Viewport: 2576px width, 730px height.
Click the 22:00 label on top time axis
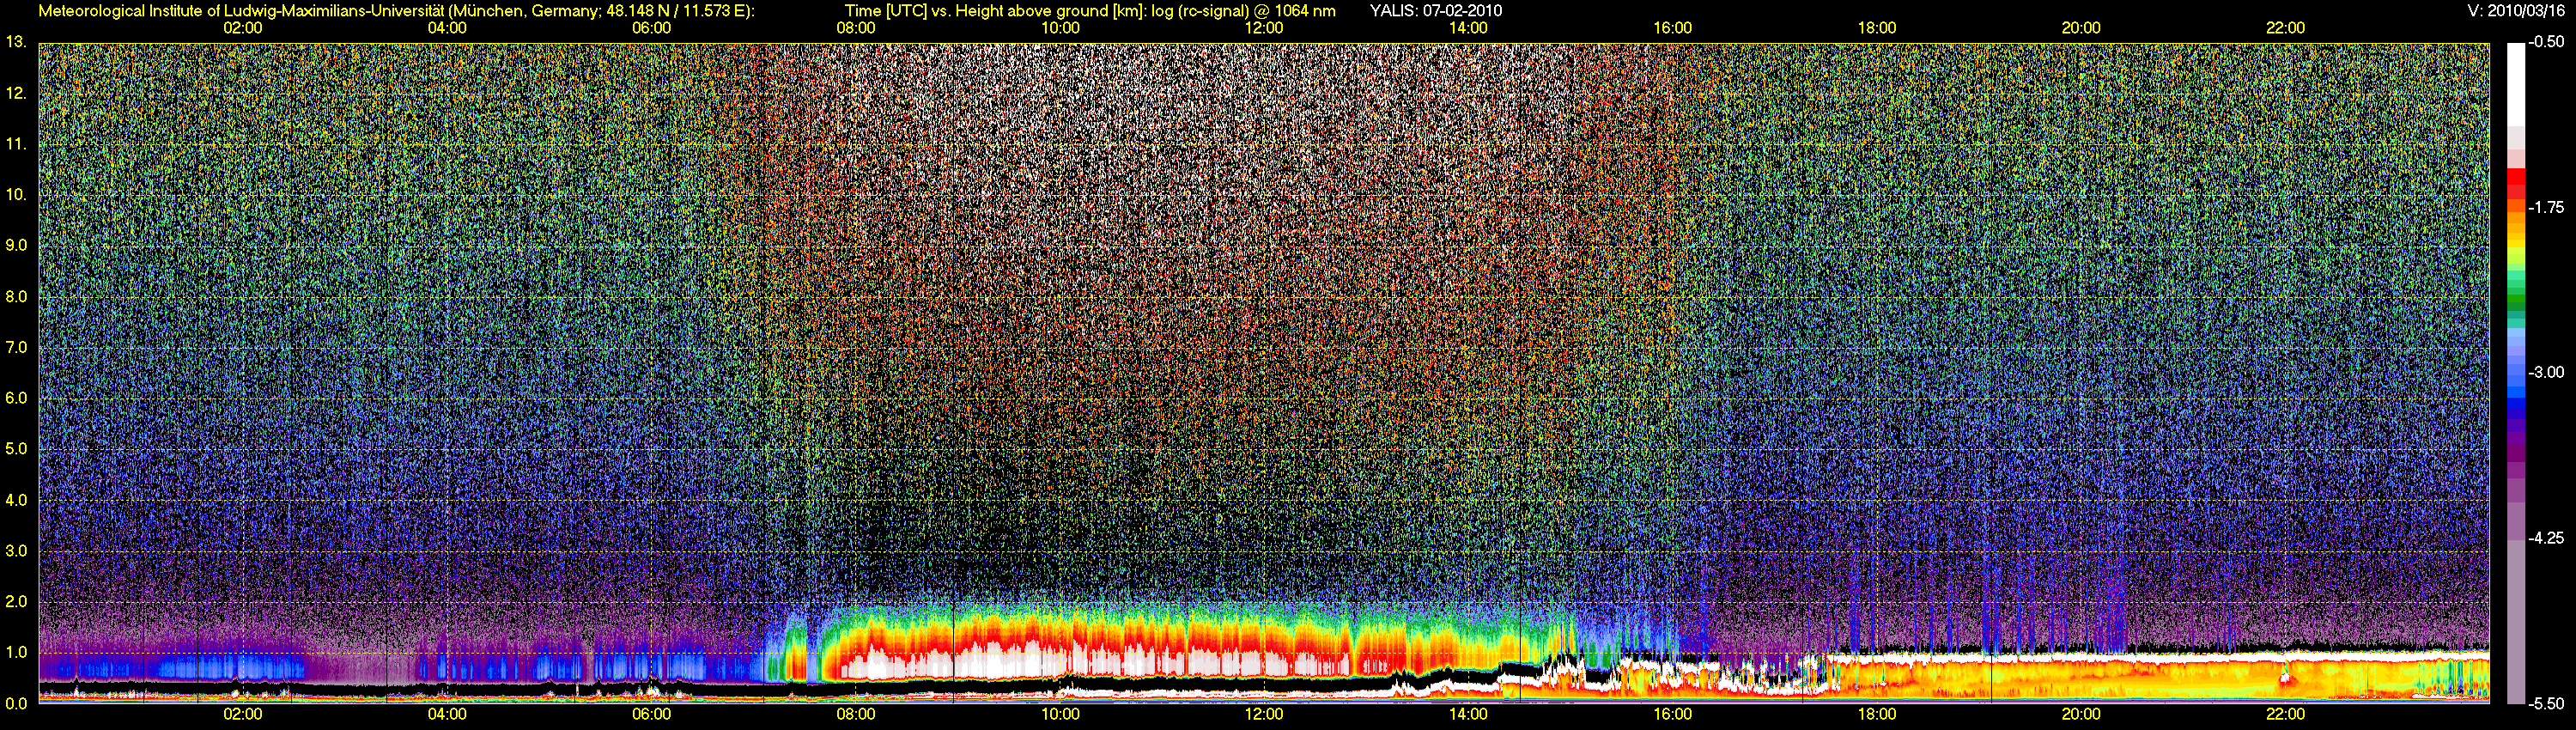click(x=2285, y=28)
